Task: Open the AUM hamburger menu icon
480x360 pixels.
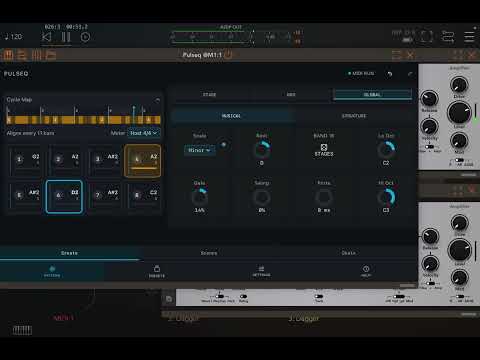Action: (469, 36)
